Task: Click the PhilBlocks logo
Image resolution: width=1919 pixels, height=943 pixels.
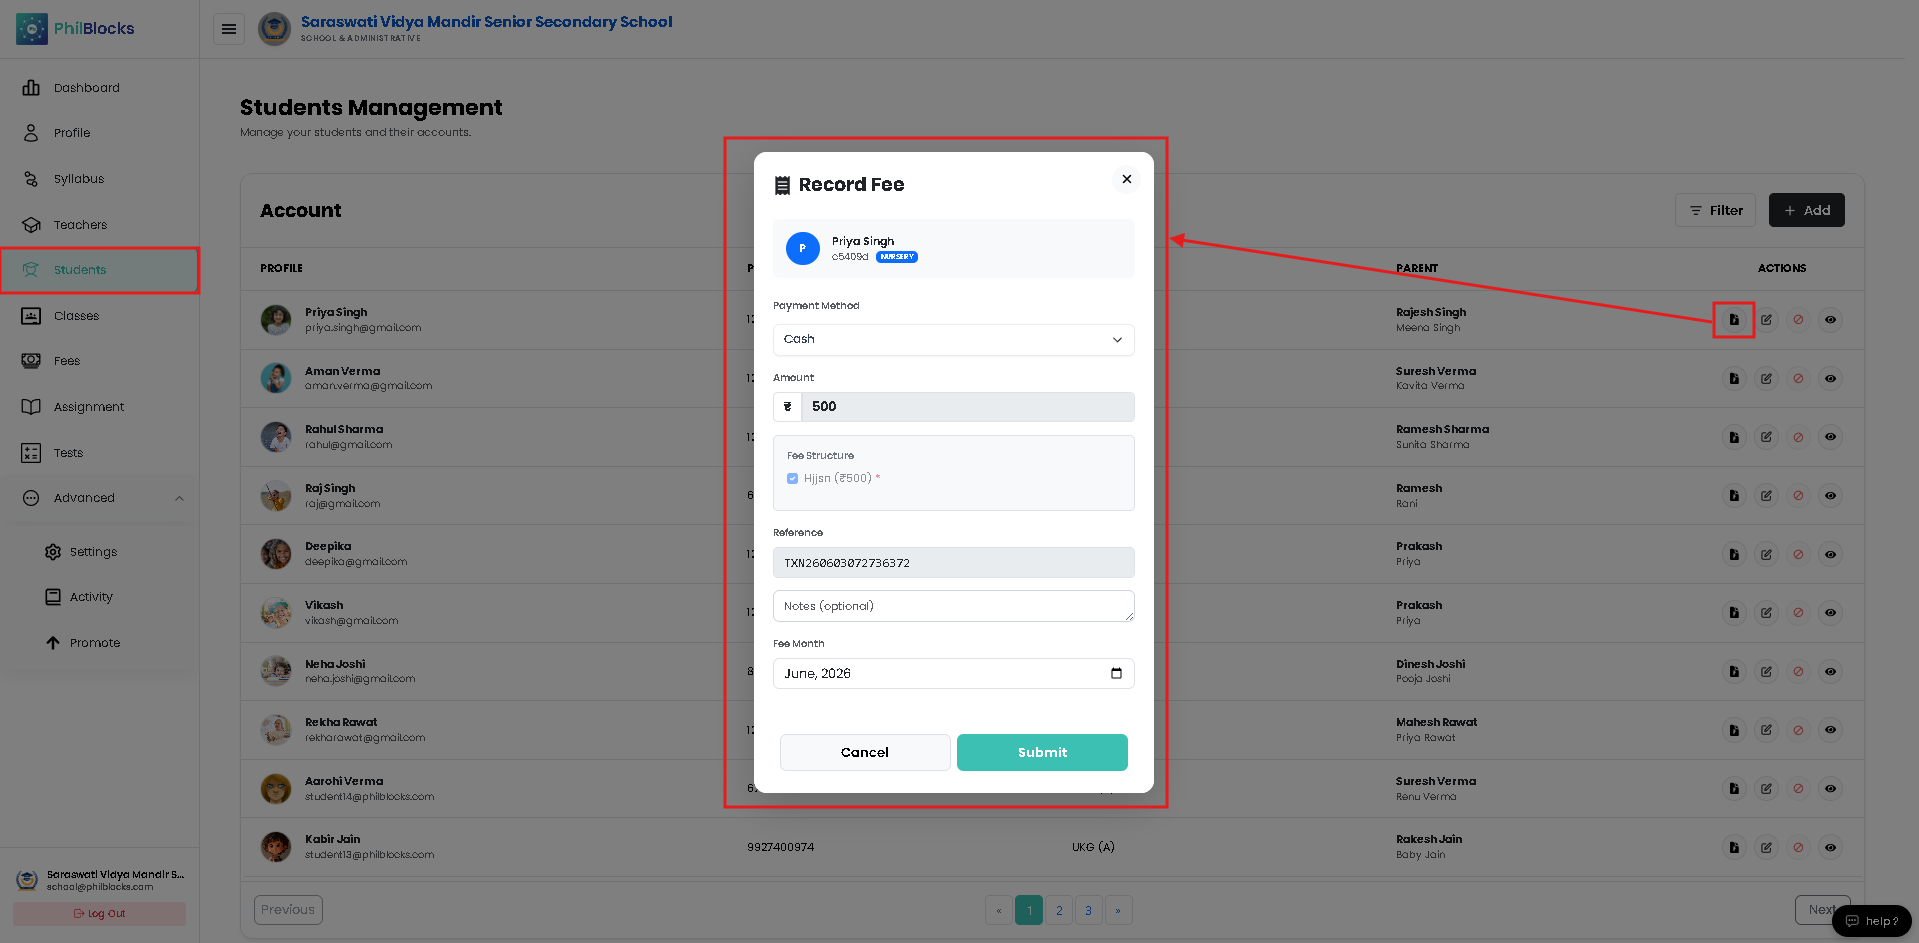Action: pos(75,29)
